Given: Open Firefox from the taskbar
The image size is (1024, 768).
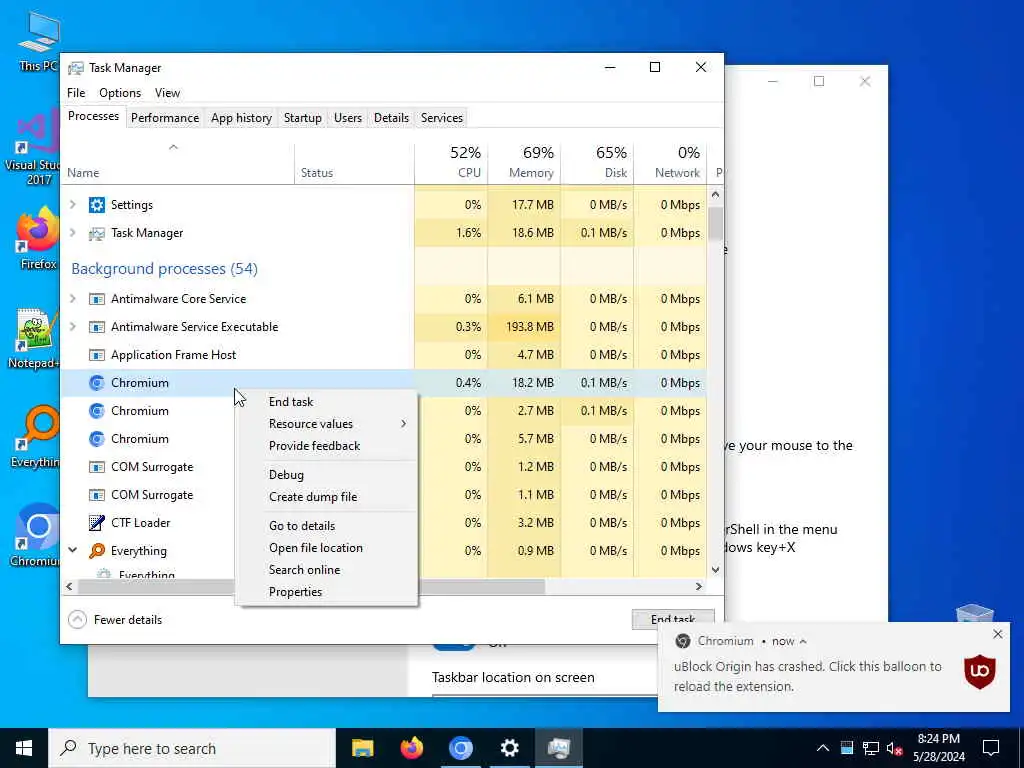Looking at the screenshot, I should pyautogui.click(x=411, y=748).
